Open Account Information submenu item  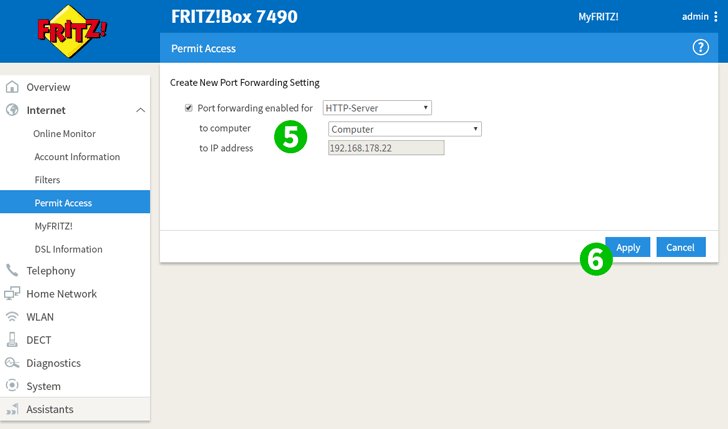click(x=75, y=157)
